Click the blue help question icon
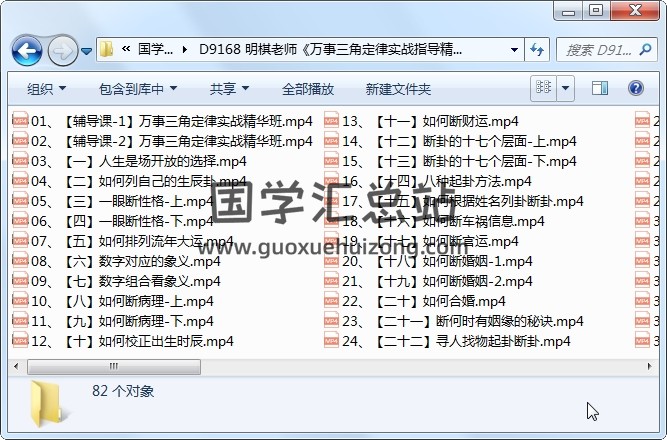Screen dimensions: 667x440 [x=636, y=88]
